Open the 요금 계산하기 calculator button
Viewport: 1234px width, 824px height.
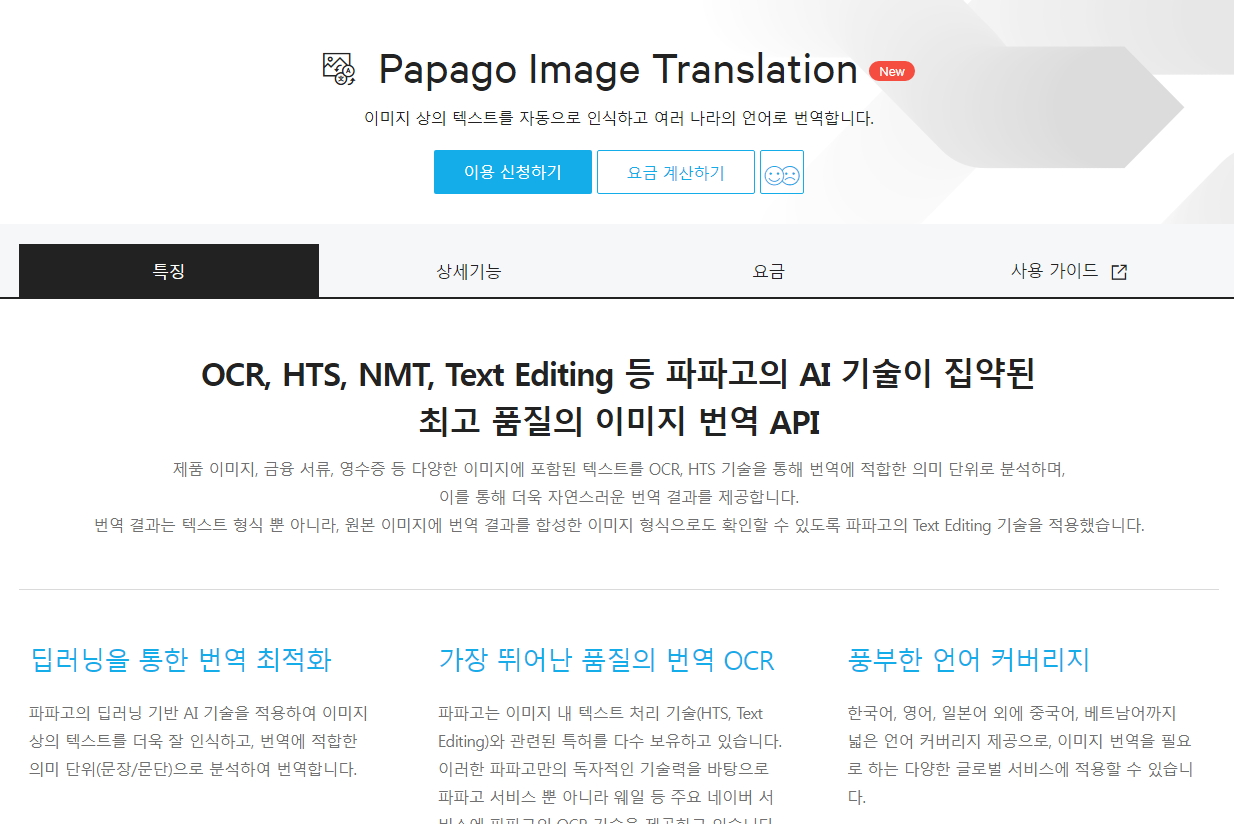(676, 172)
